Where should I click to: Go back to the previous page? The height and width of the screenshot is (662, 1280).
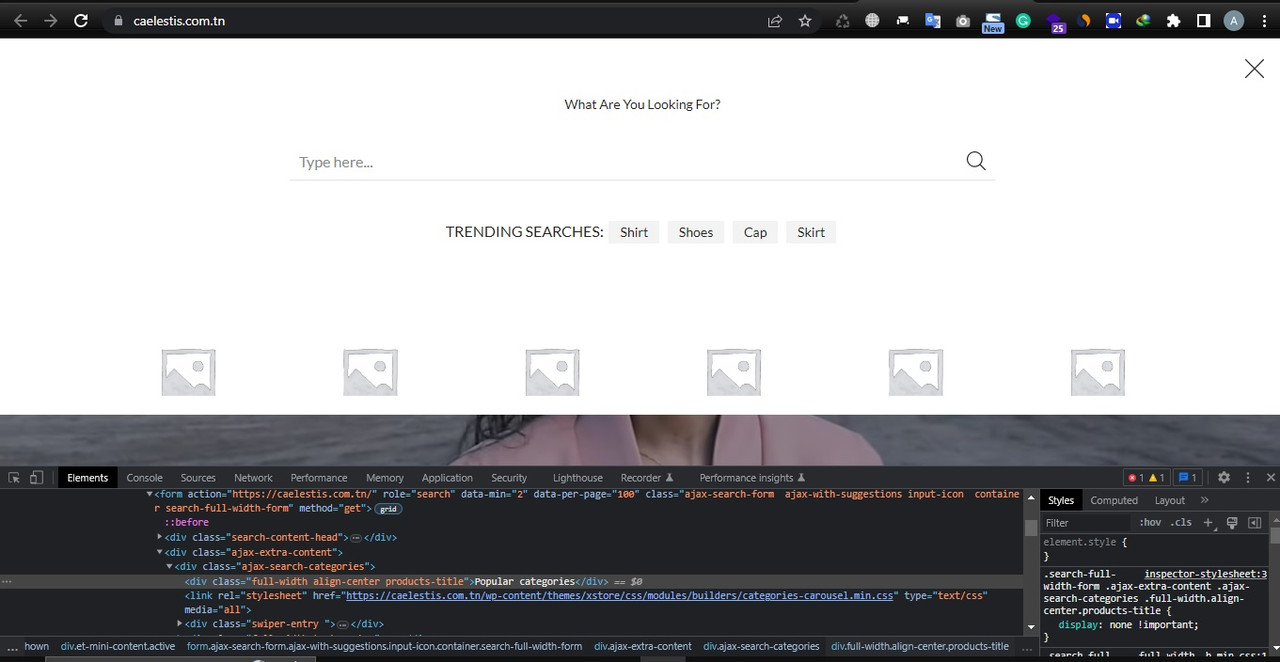coord(20,21)
